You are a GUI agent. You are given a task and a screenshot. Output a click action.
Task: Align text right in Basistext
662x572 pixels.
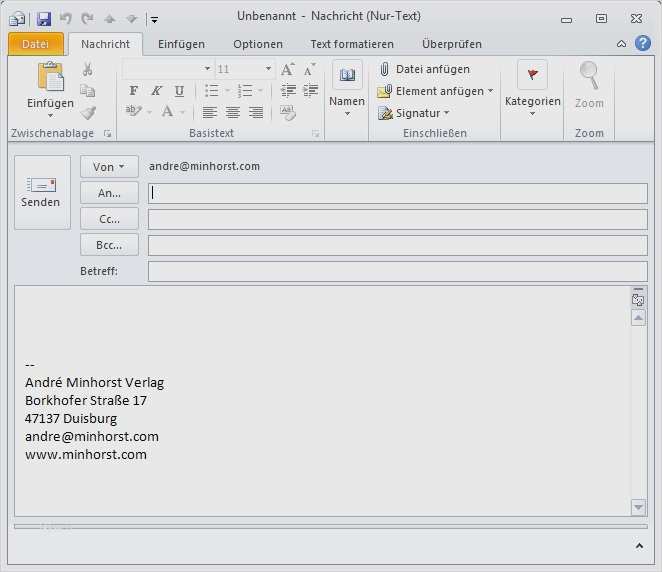pyautogui.click(x=256, y=112)
